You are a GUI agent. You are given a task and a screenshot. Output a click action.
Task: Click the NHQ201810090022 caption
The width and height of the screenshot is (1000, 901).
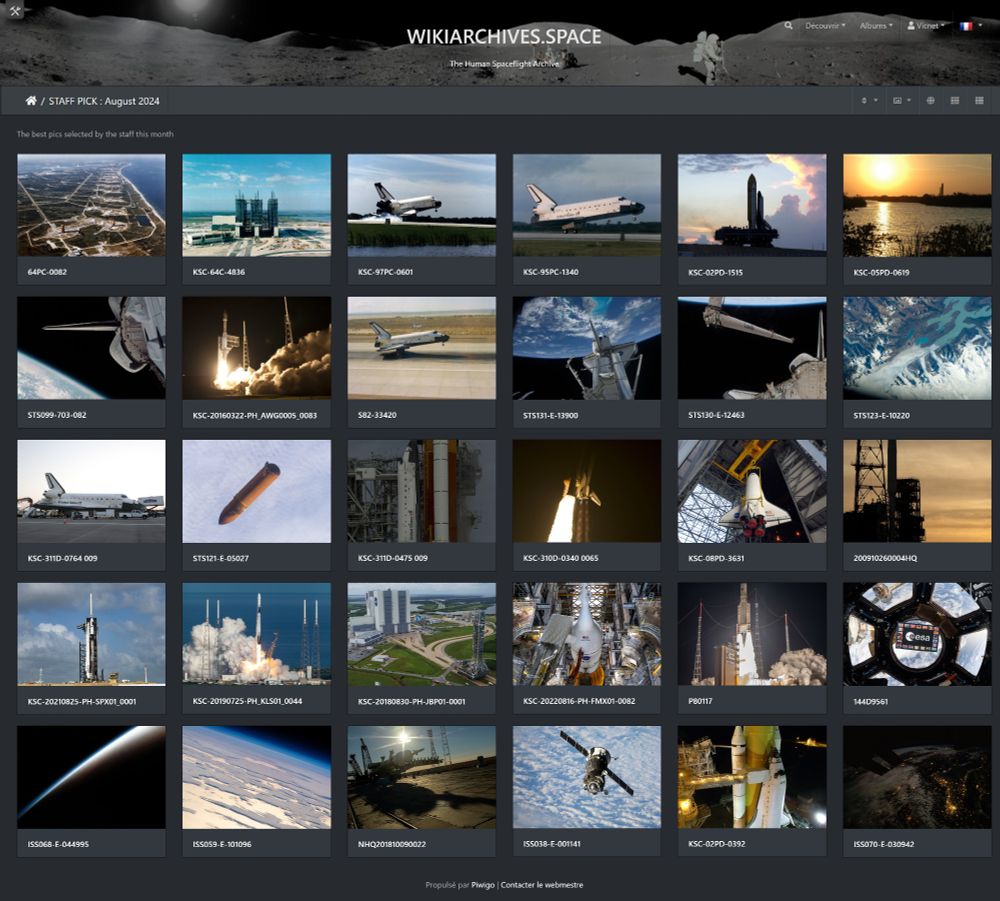point(392,844)
